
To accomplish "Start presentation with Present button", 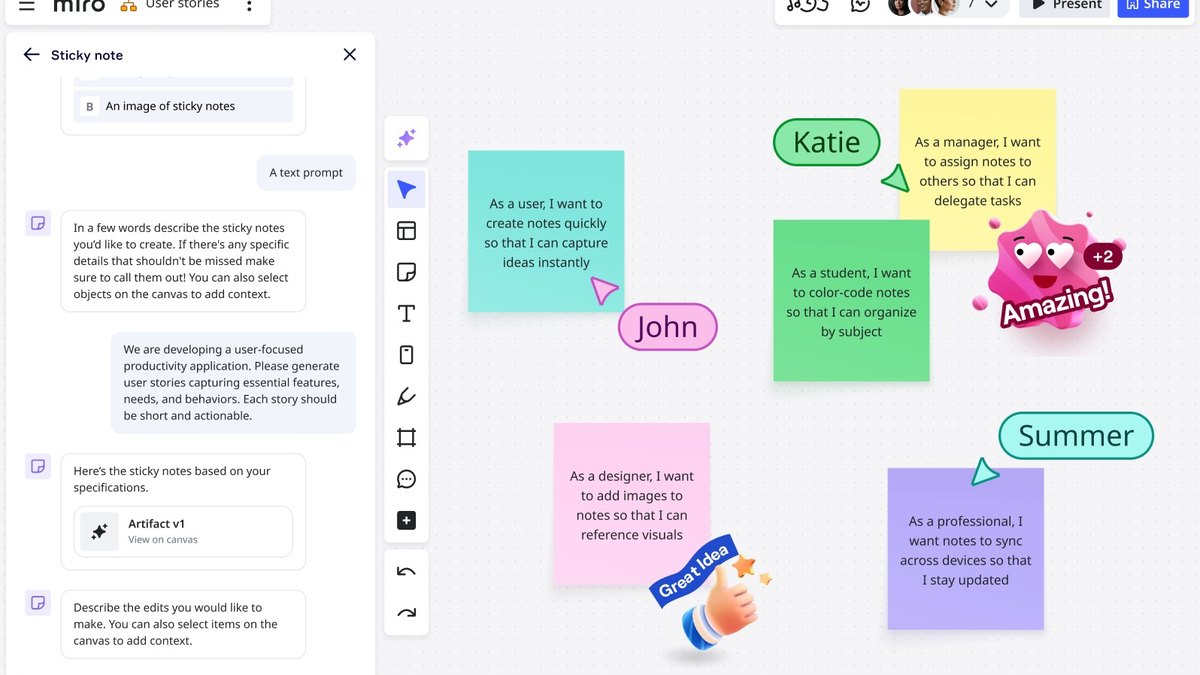I will click(x=1066, y=5).
